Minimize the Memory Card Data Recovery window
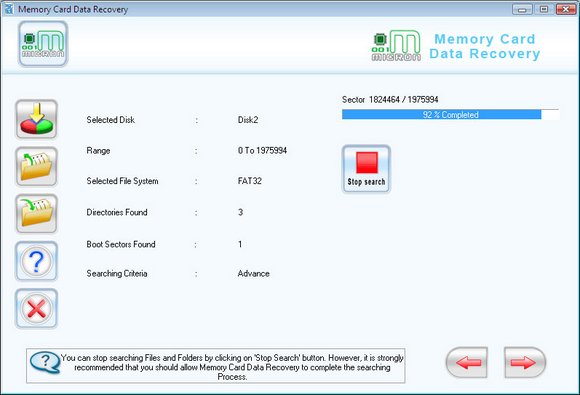Viewport: 580px width, 395px height. click(x=522, y=9)
